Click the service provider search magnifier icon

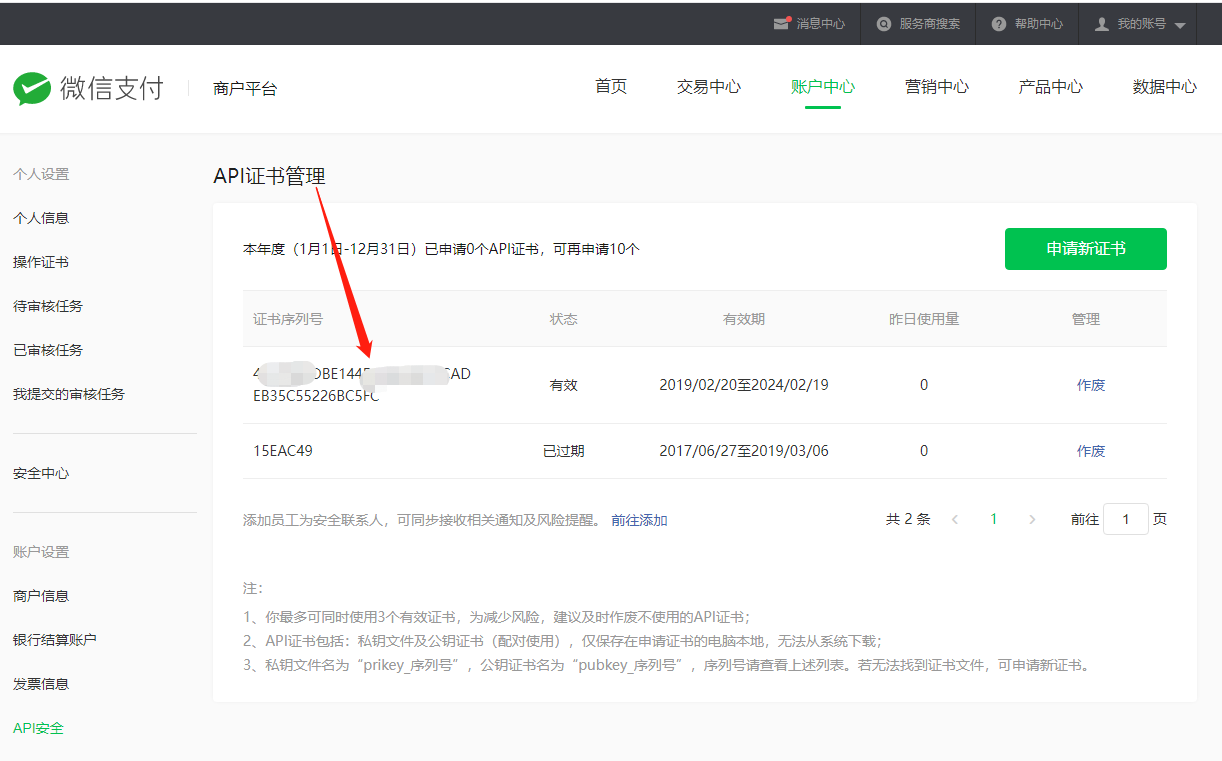[x=884, y=24]
